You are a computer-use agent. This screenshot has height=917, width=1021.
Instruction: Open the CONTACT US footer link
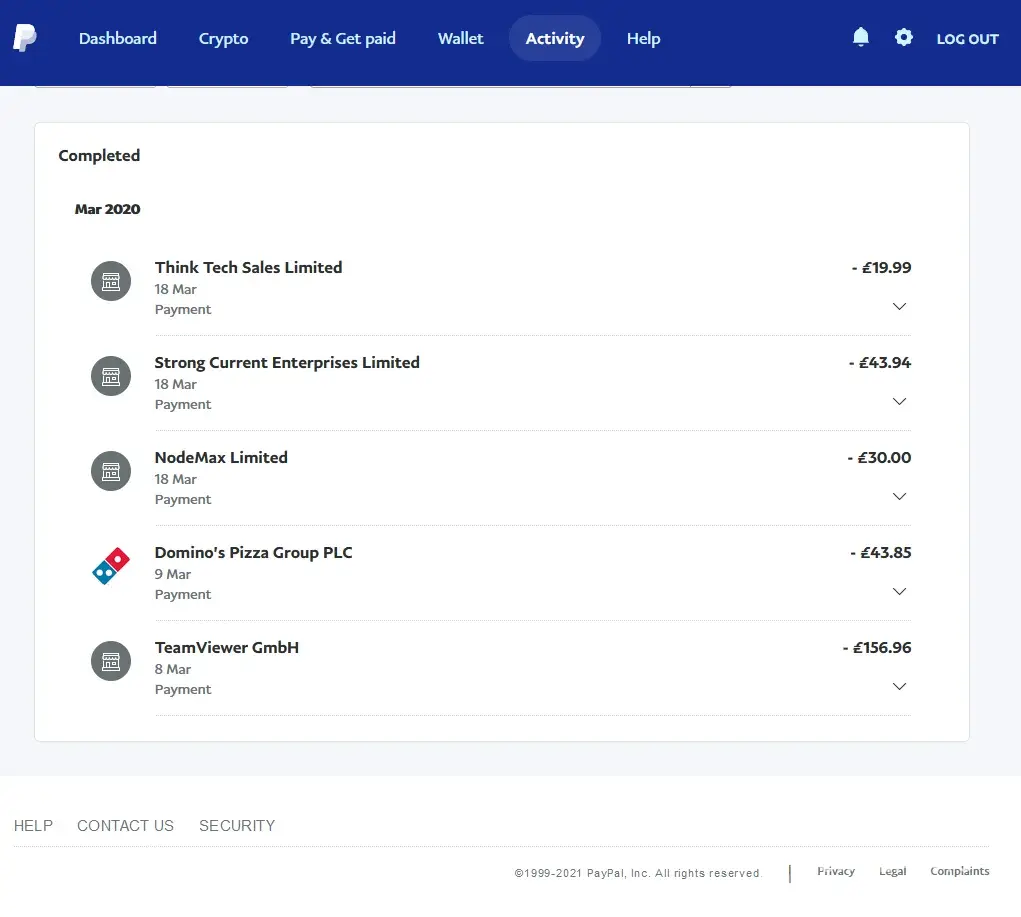125,826
